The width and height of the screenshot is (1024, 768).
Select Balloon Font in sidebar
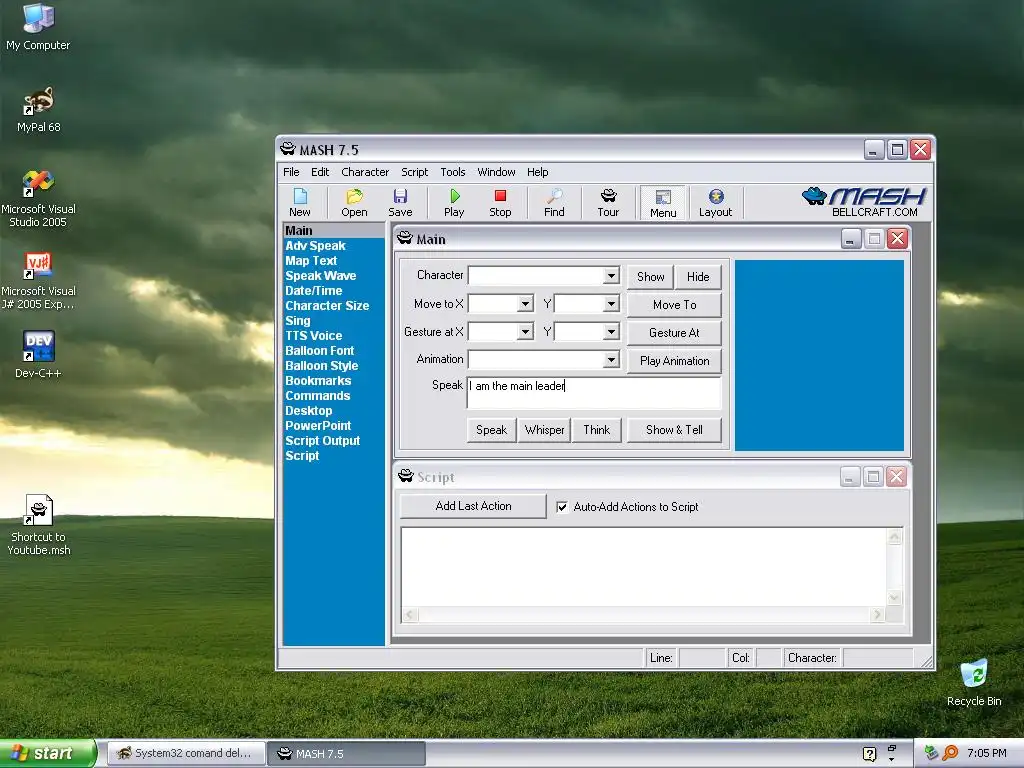[x=319, y=351]
